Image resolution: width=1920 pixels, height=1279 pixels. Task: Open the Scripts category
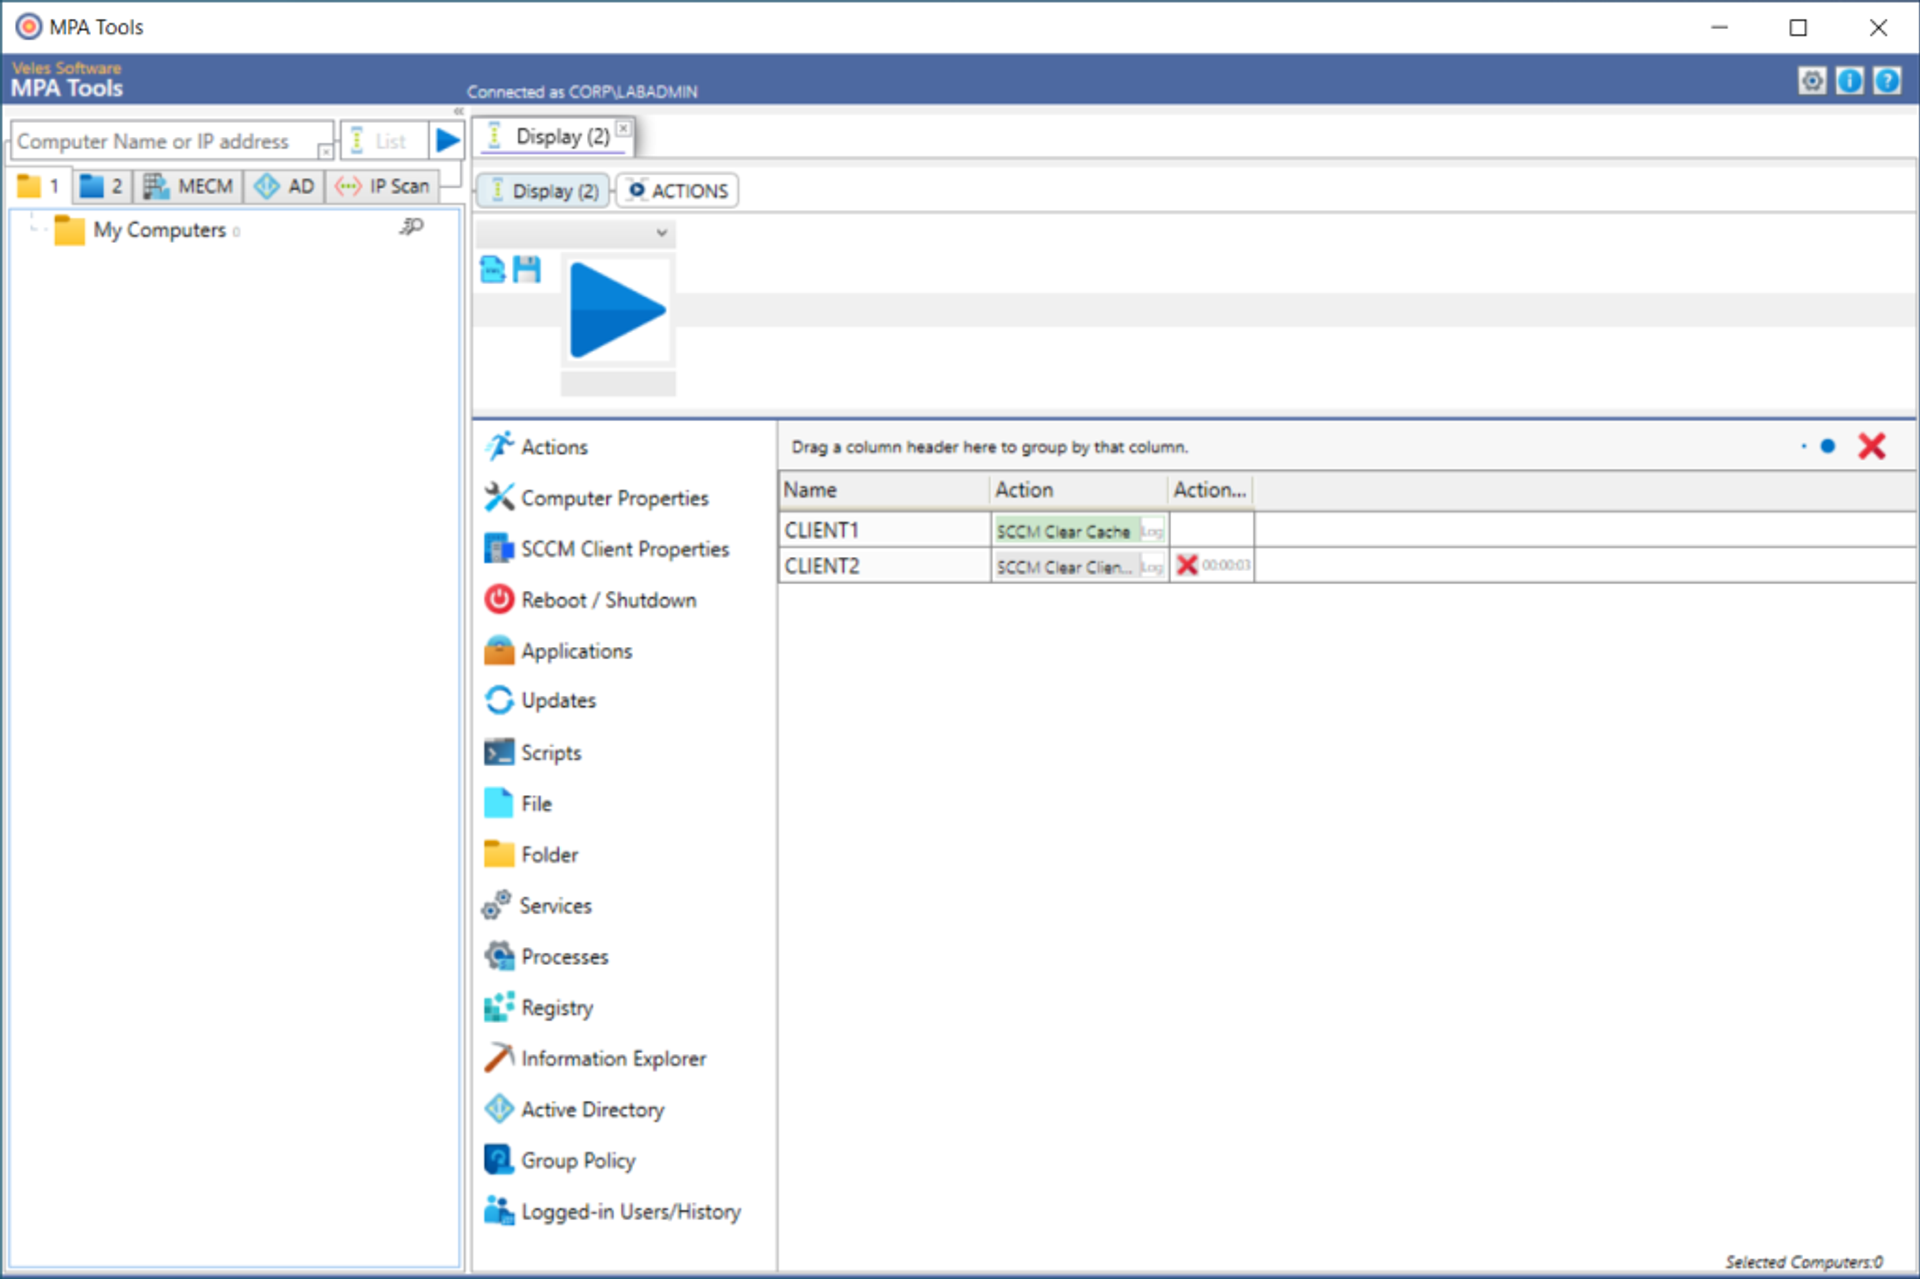[x=533, y=753]
